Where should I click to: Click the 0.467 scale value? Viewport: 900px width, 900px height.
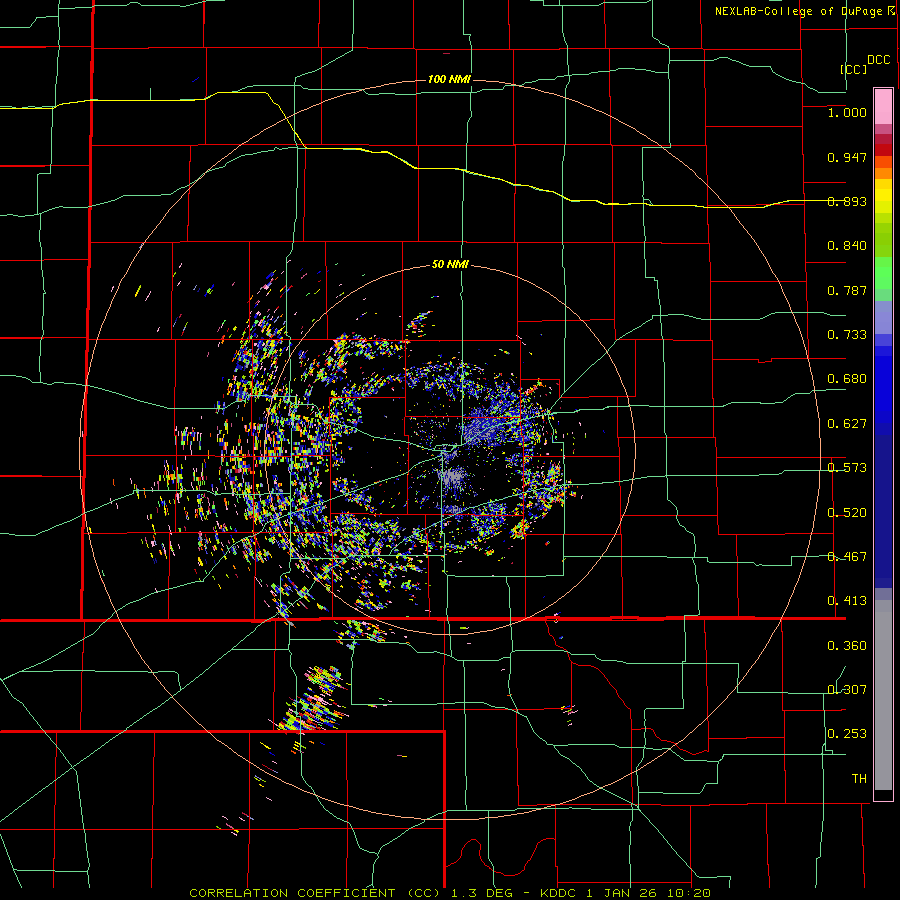847,557
